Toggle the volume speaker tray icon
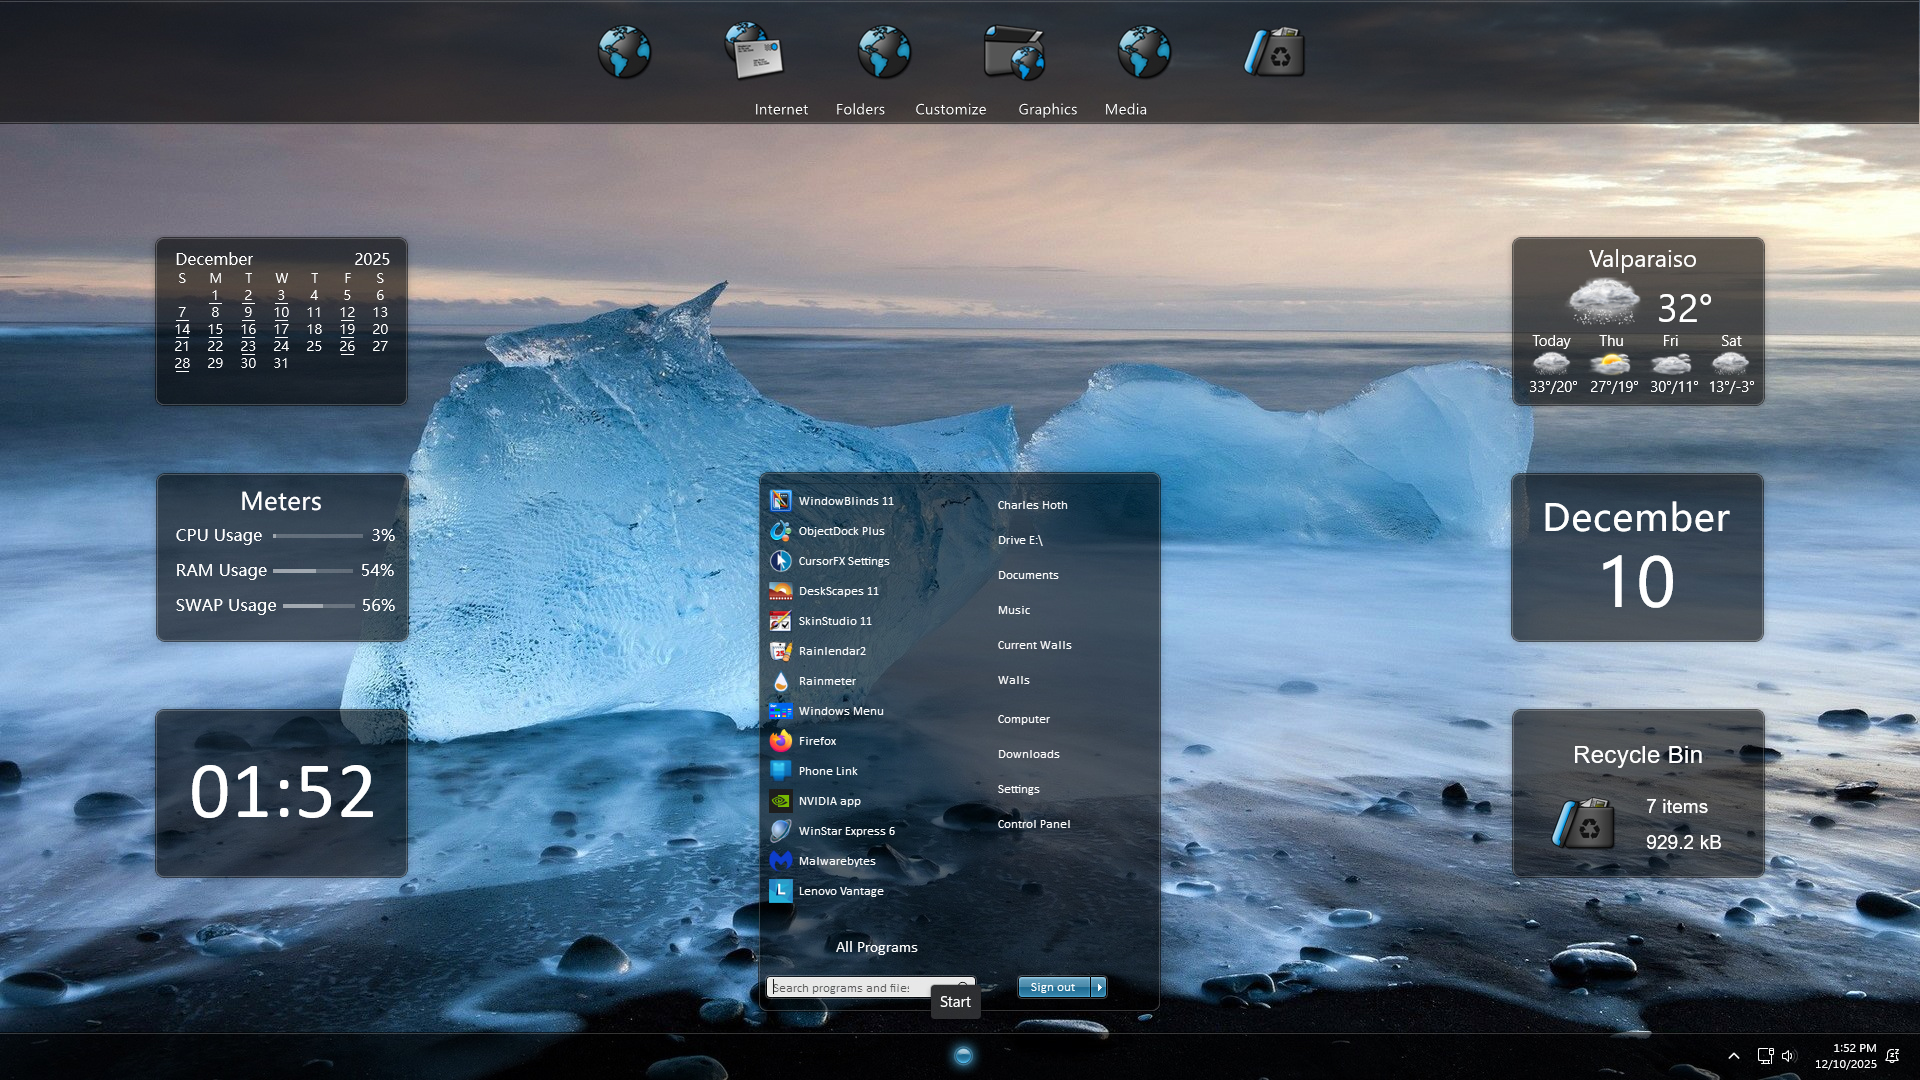The height and width of the screenshot is (1080, 1920). coord(1788,1056)
